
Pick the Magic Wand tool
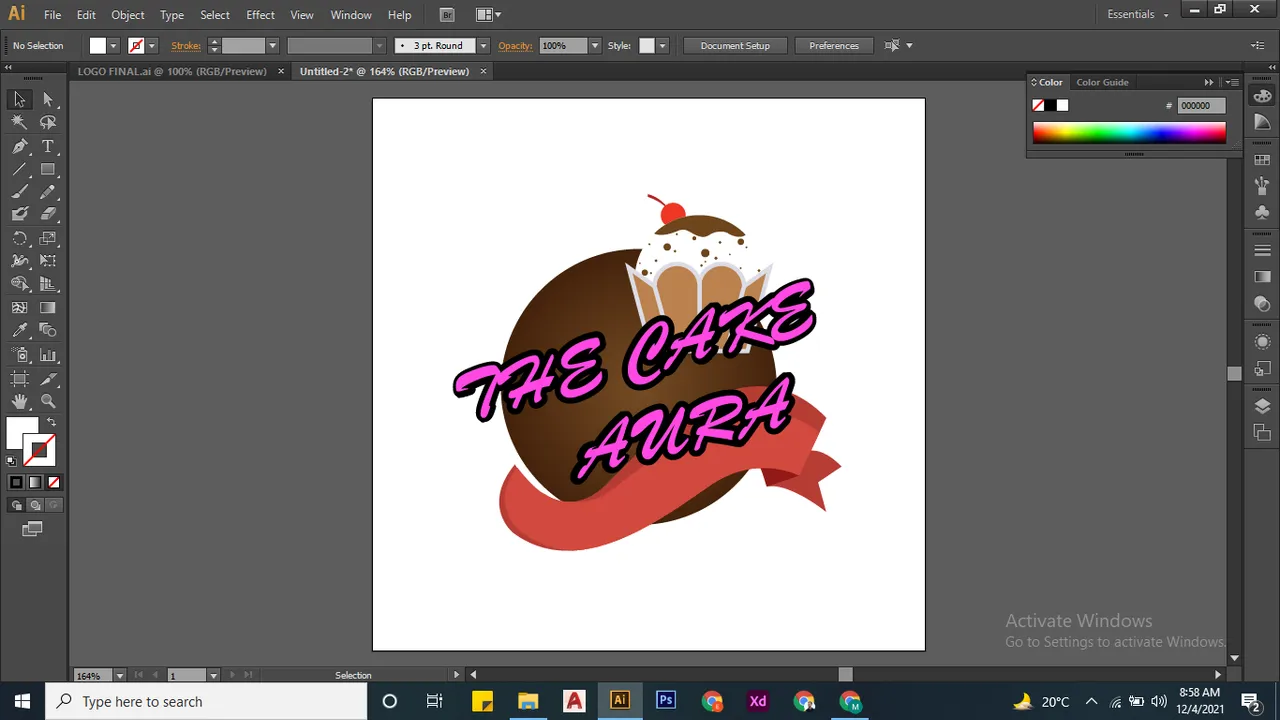tap(19, 122)
